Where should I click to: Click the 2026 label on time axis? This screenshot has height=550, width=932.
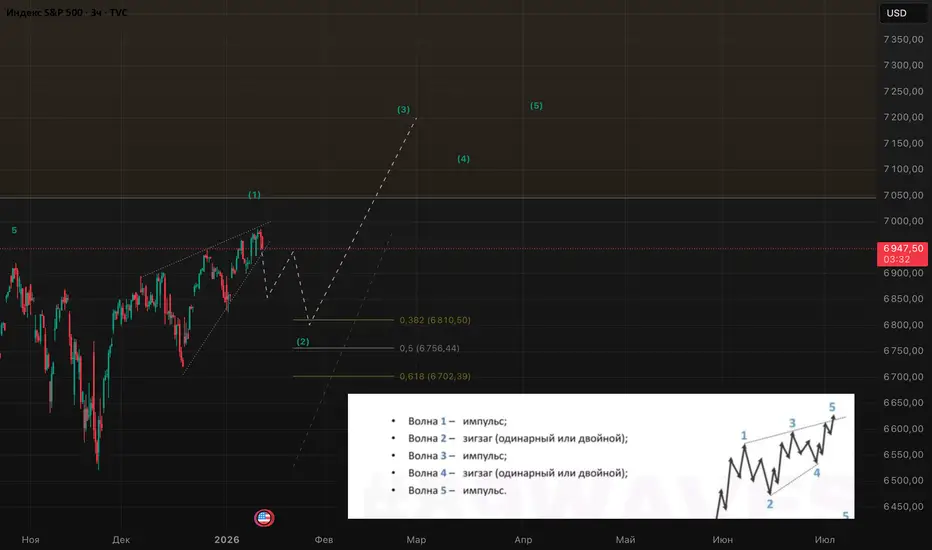pos(227,539)
